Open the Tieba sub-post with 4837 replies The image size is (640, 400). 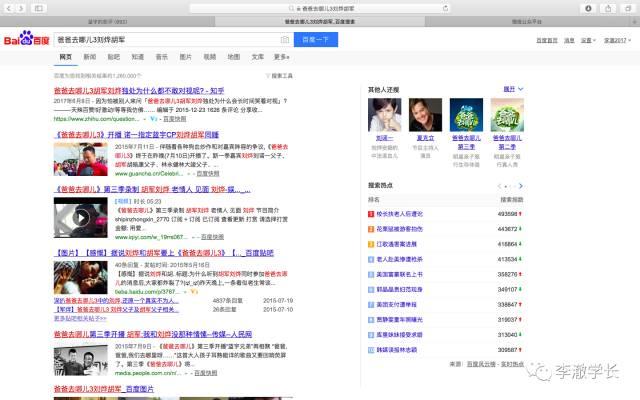(116, 301)
